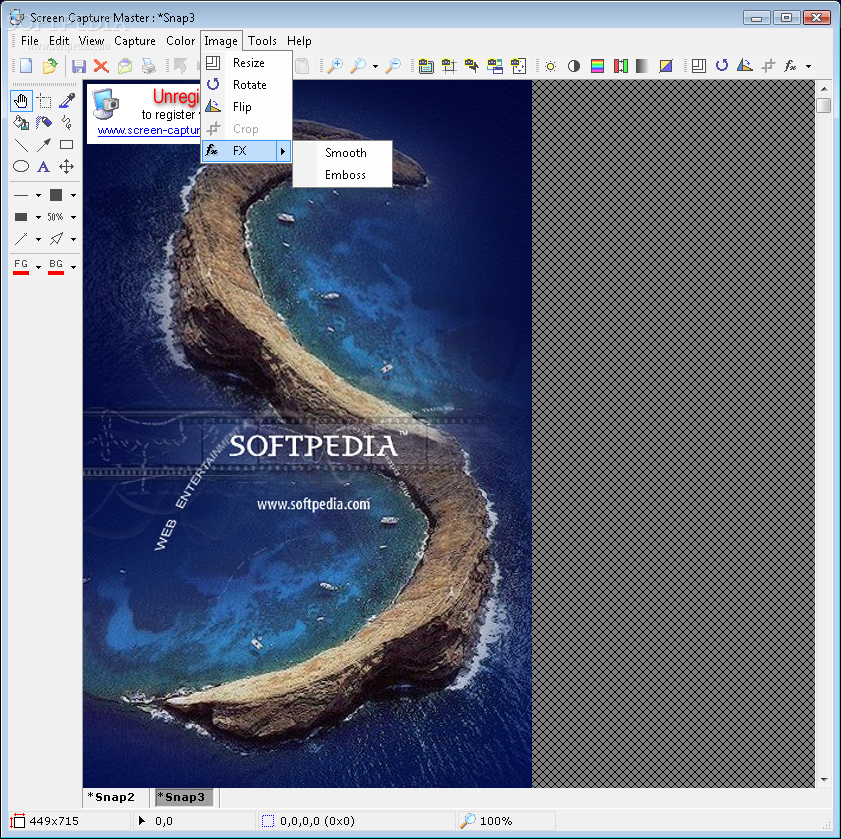The height and width of the screenshot is (839, 841).
Task: Open the BG color dropdown arrow
Action: click(73, 267)
